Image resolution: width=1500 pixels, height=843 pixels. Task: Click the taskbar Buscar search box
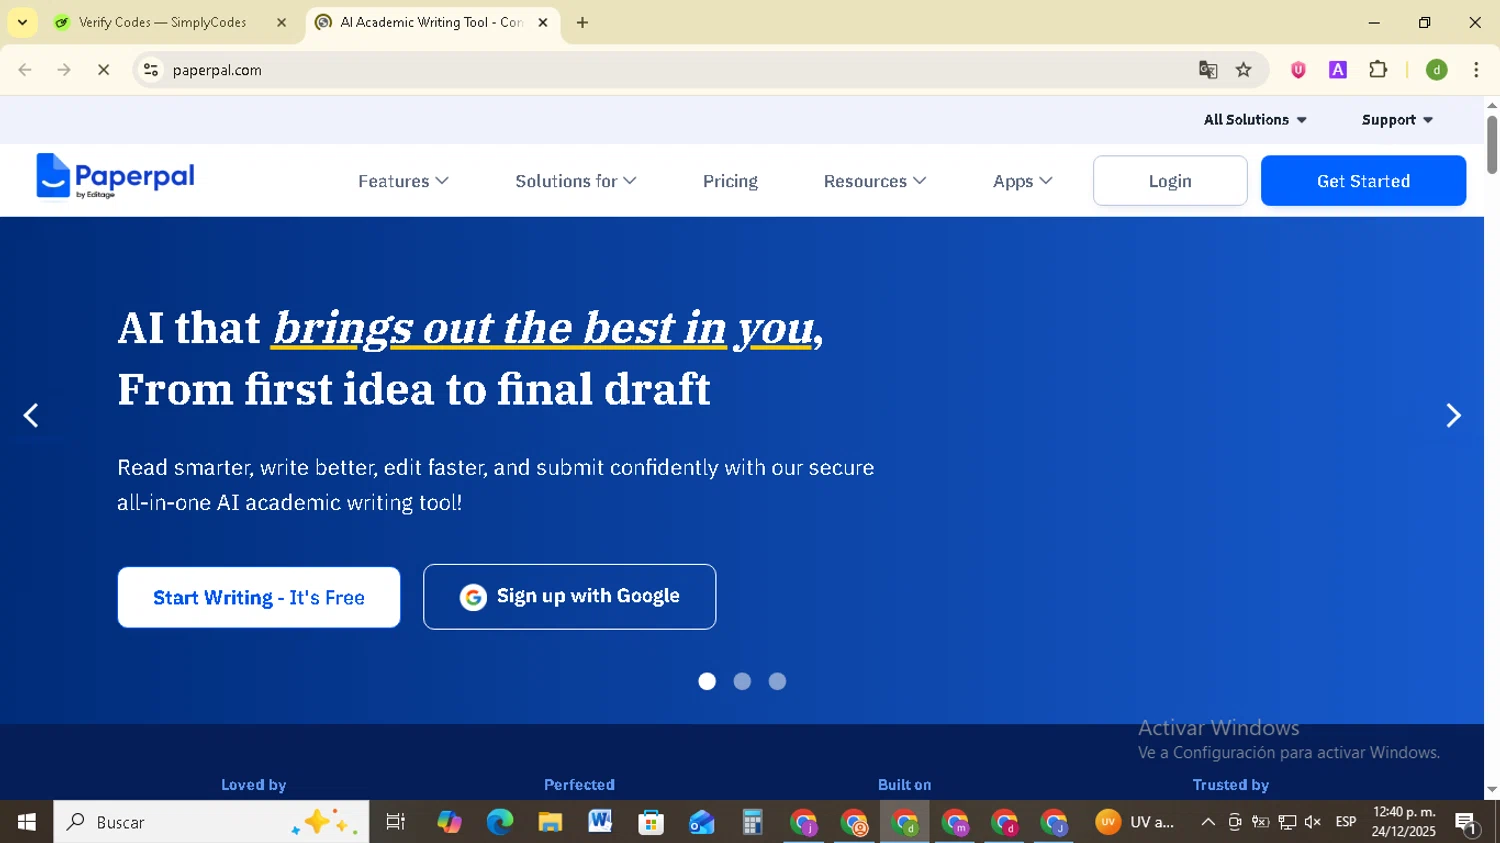point(211,822)
